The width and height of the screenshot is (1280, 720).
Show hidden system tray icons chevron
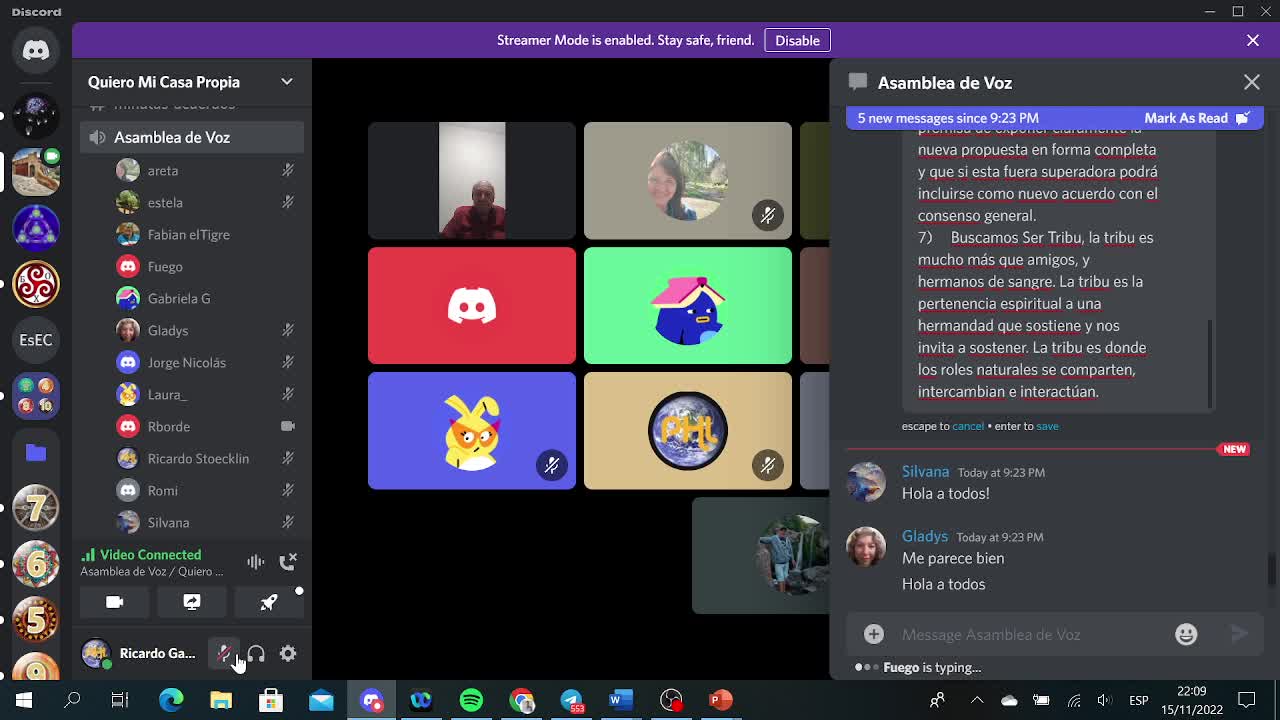[977, 700]
